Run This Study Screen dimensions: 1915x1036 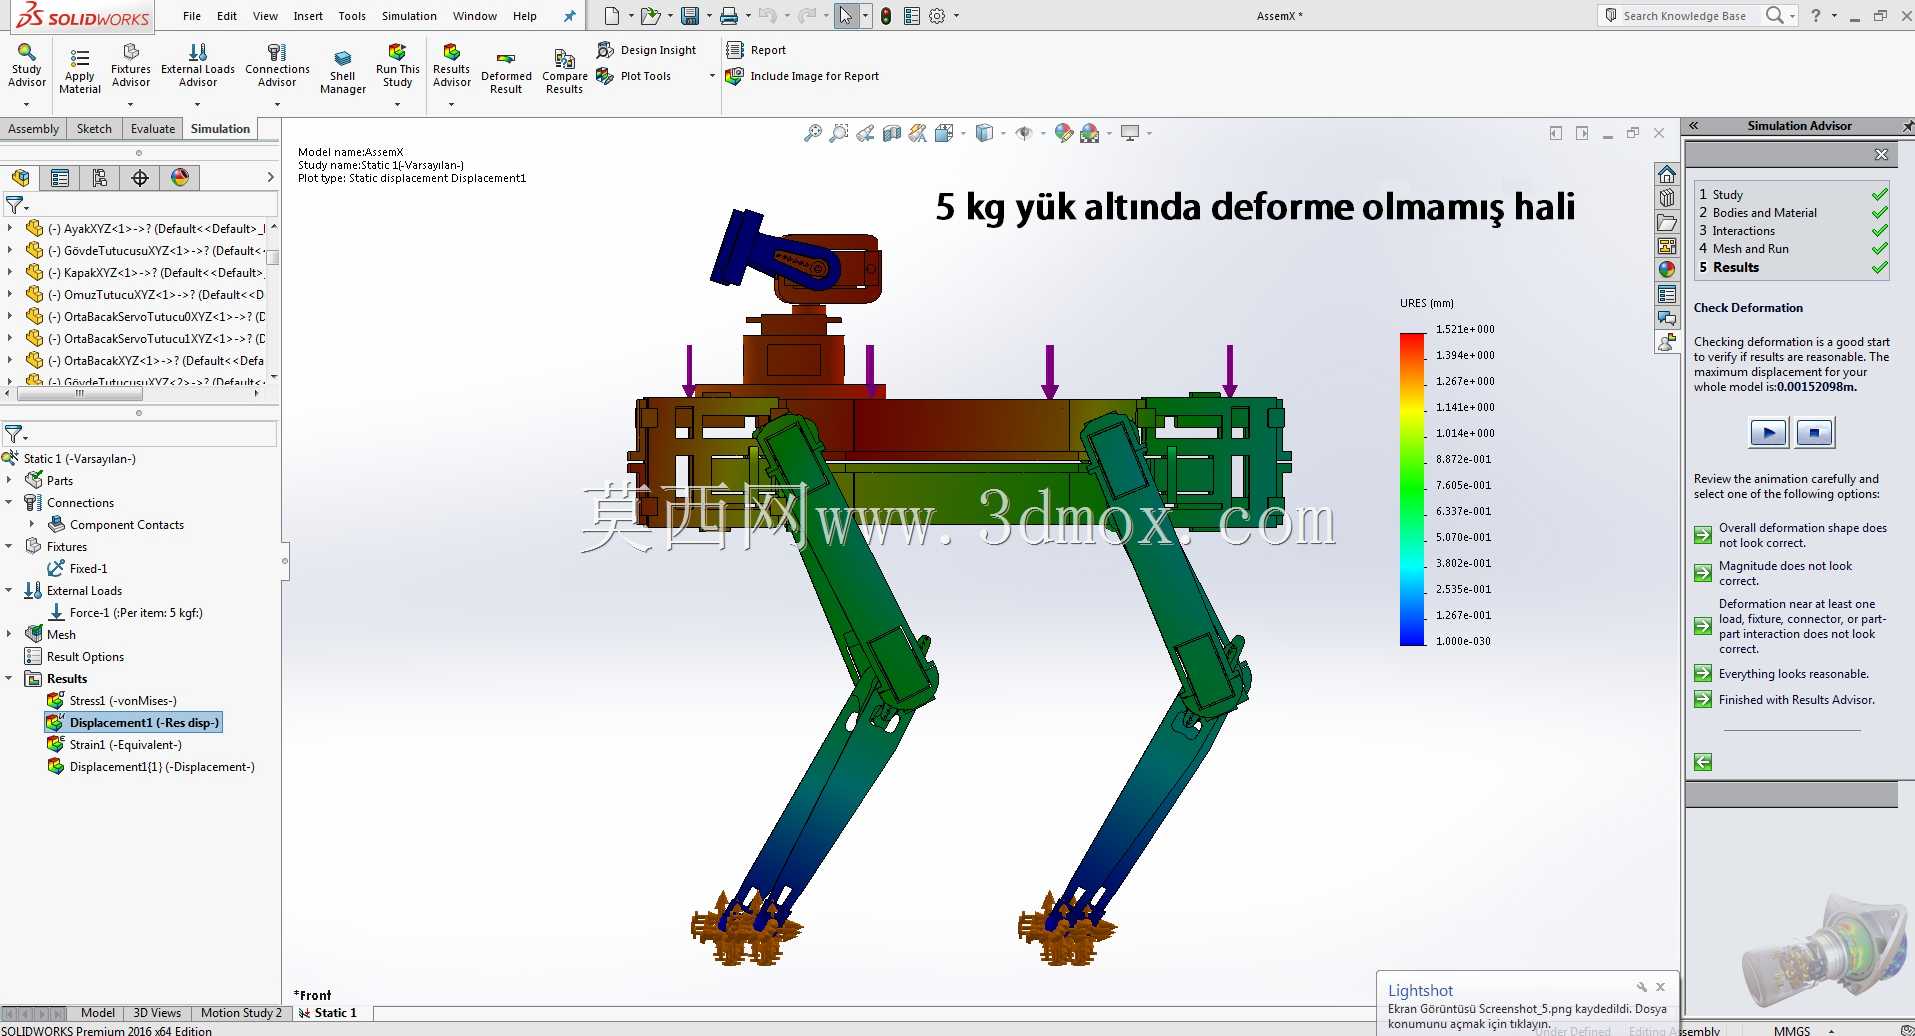tap(398, 66)
